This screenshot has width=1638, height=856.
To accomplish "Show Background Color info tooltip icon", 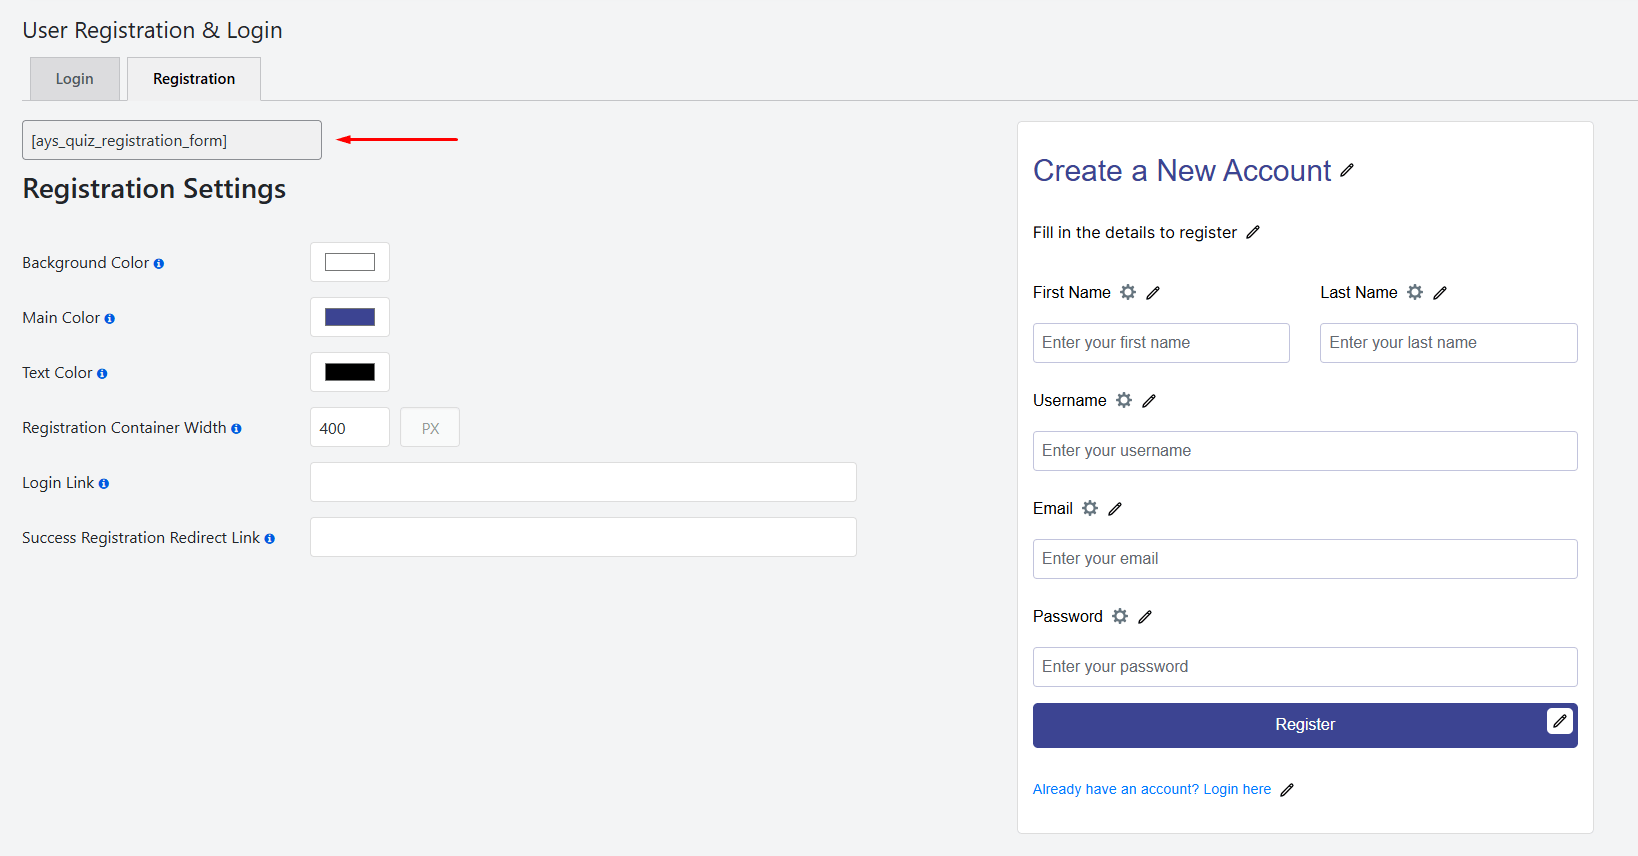I will click(159, 264).
